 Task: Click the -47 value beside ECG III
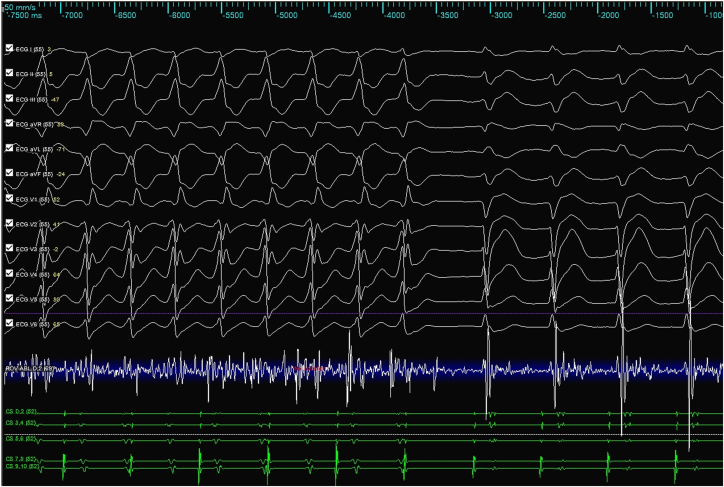coord(55,99)
